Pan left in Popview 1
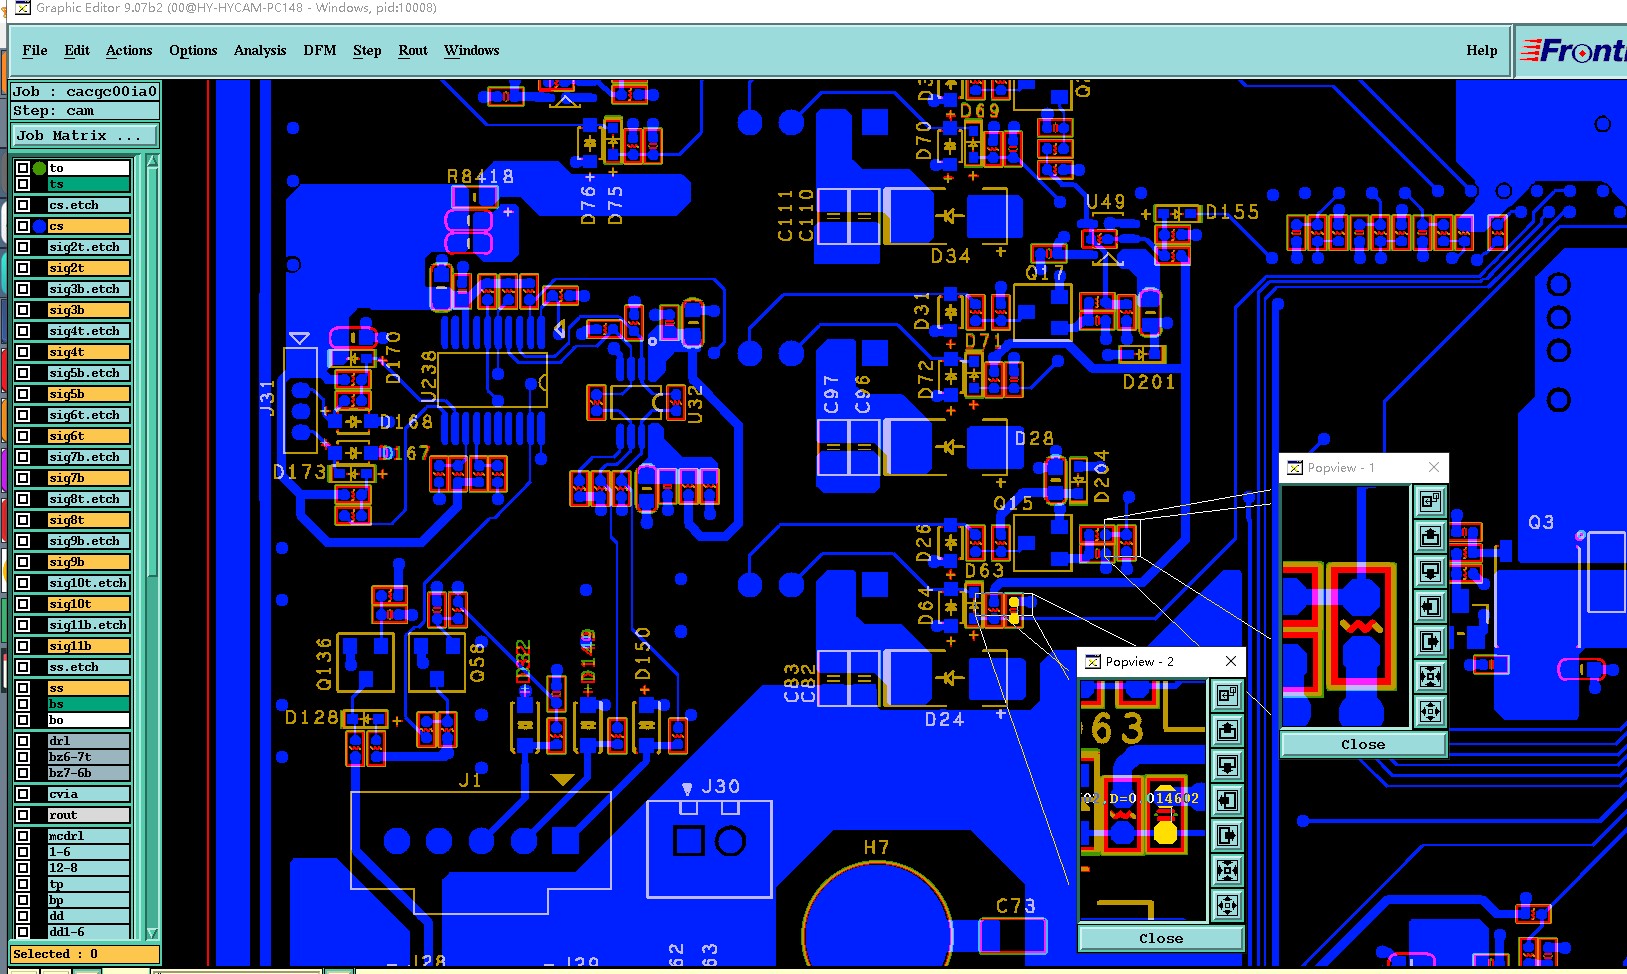Image resolution: width=1627 pixels, height=974 pixels. pos(1430,606)
